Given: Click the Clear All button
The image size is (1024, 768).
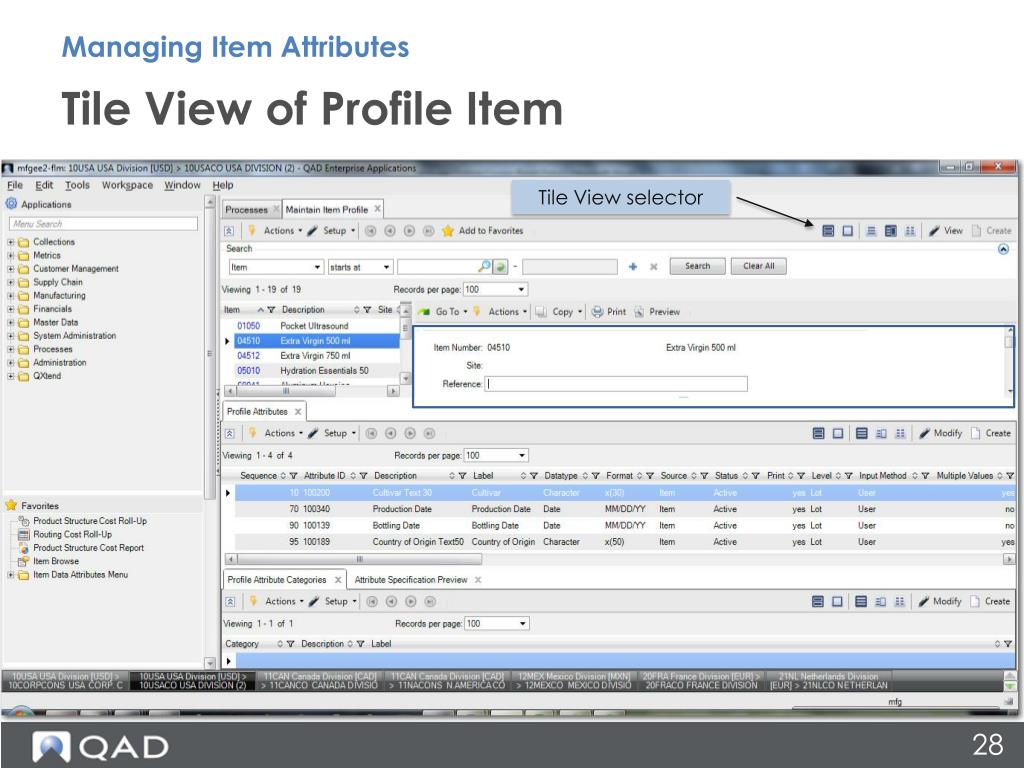Looking at the screenshot, I should 758,266.
